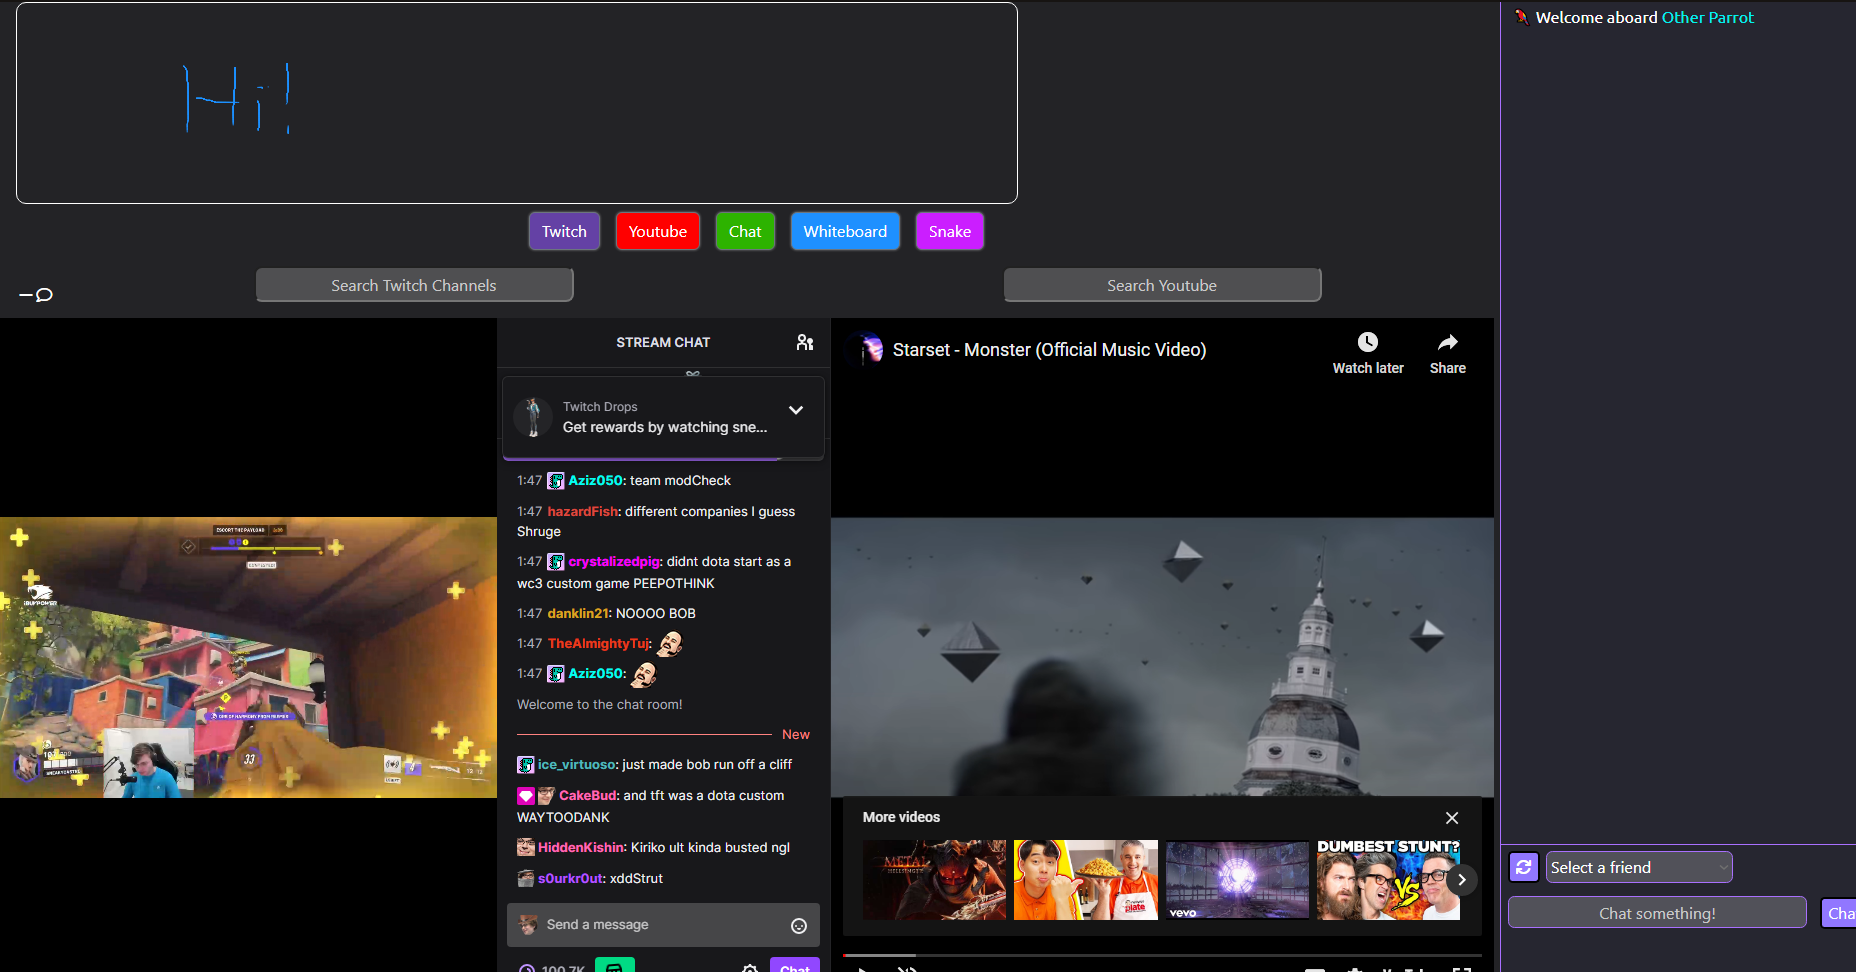This screenshot has width=1856, height=972.
Task: Open Twitch Drops rewards banner text
Action: coord(665,427)
